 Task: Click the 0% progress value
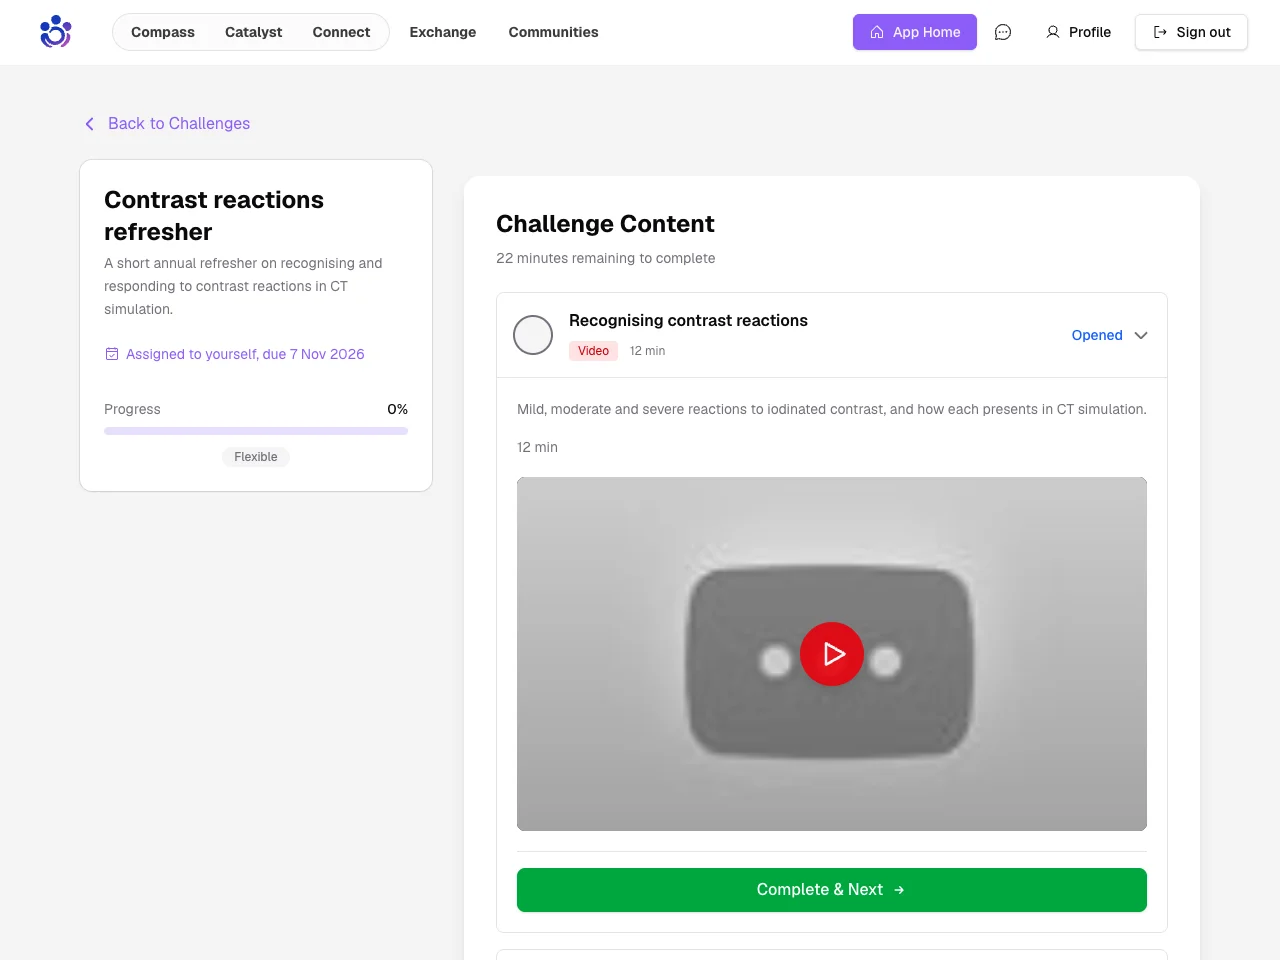click(x=397, y=409)
